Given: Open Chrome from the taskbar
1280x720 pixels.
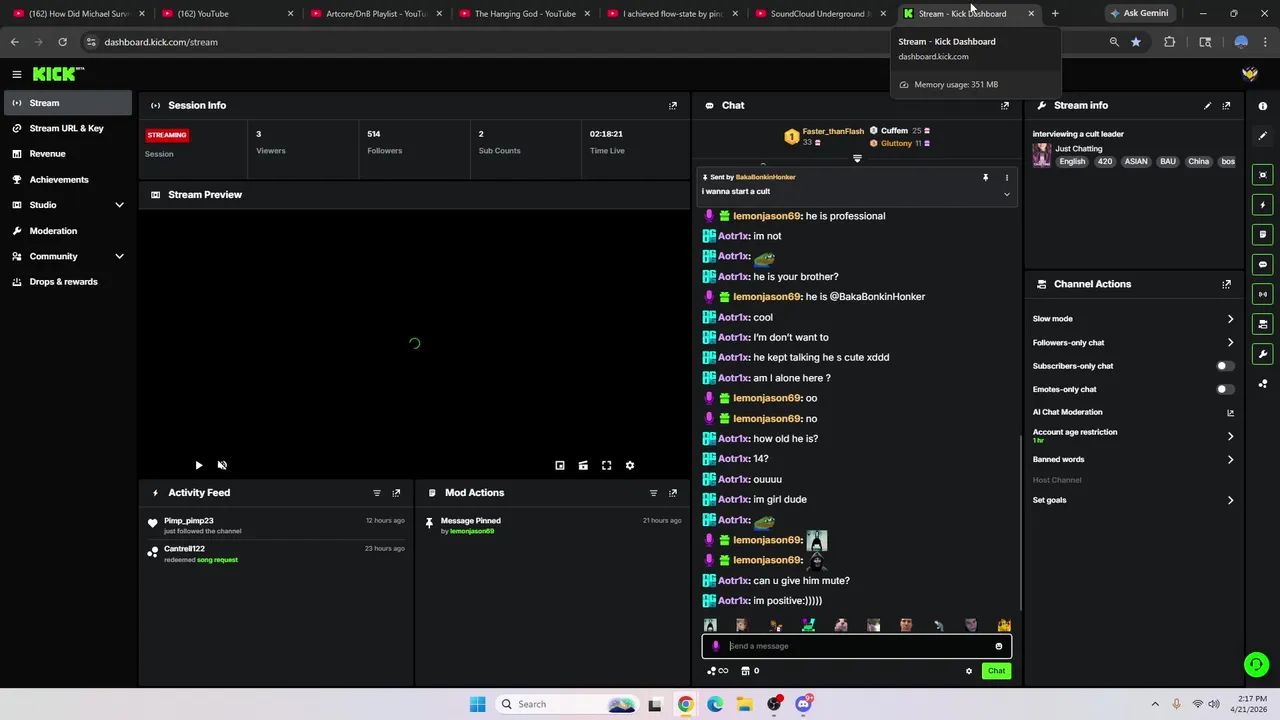Looking at the screenshot, I should click(x=685, y=704).
